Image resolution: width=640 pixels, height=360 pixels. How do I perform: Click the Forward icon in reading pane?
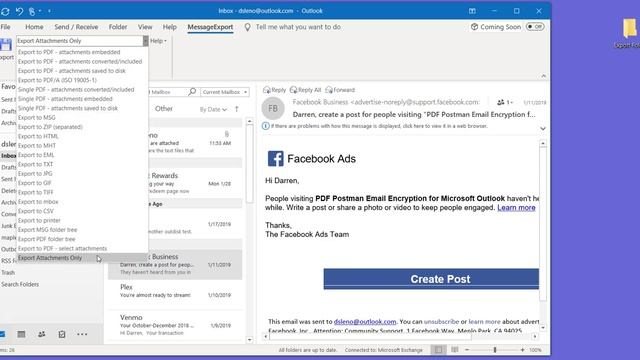pos(329,90)
